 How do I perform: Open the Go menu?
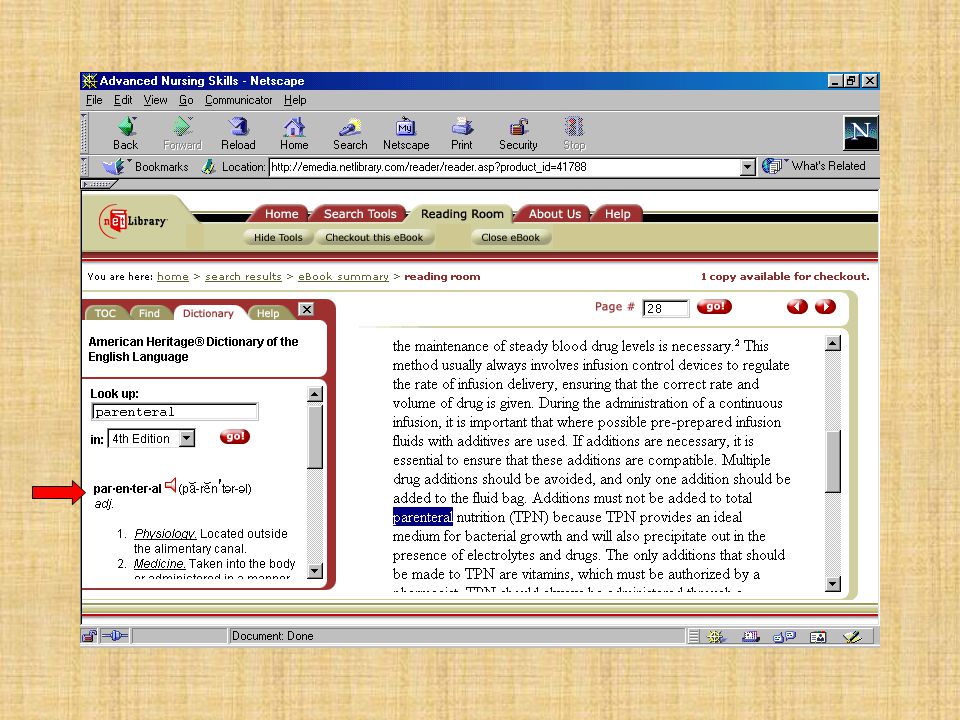[186, 100]
